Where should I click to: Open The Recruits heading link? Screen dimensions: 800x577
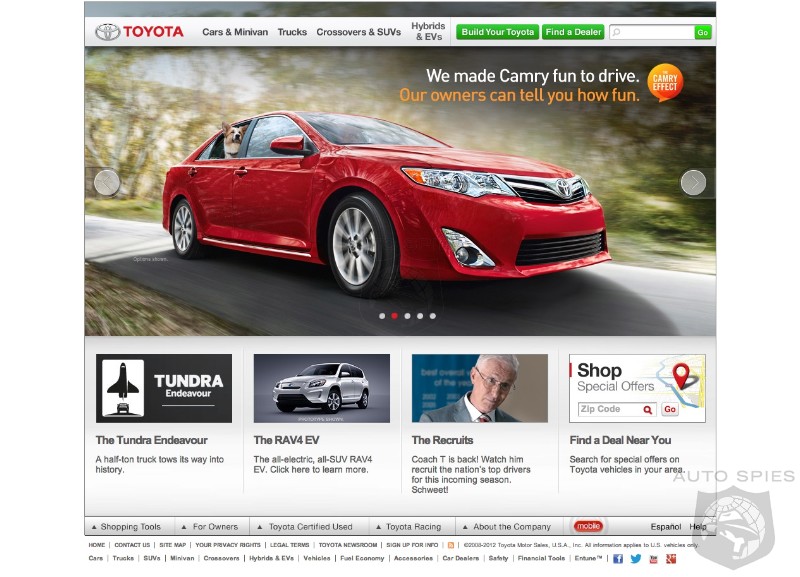point(442,440)
